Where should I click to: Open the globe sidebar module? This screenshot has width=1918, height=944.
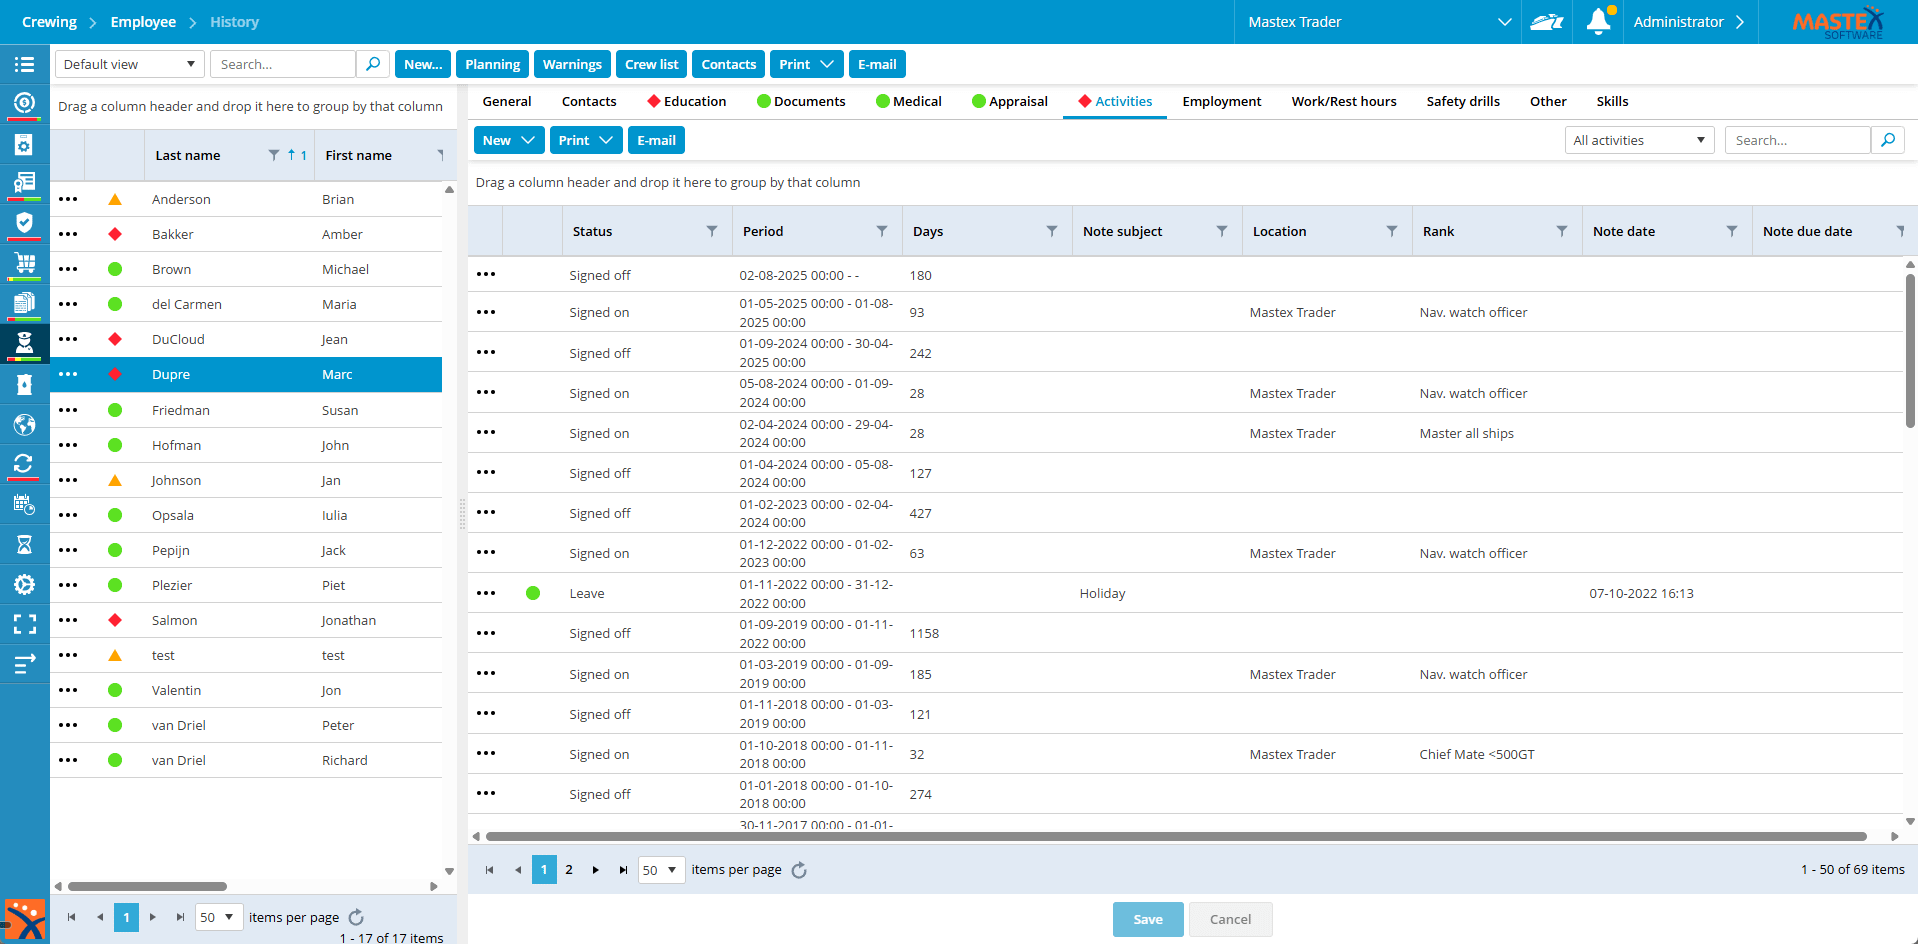24,425
